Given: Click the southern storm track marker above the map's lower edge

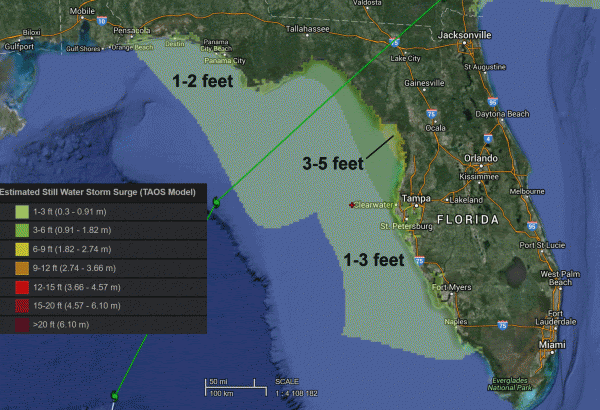Looking at the screenshot, I should coord(114,395).
